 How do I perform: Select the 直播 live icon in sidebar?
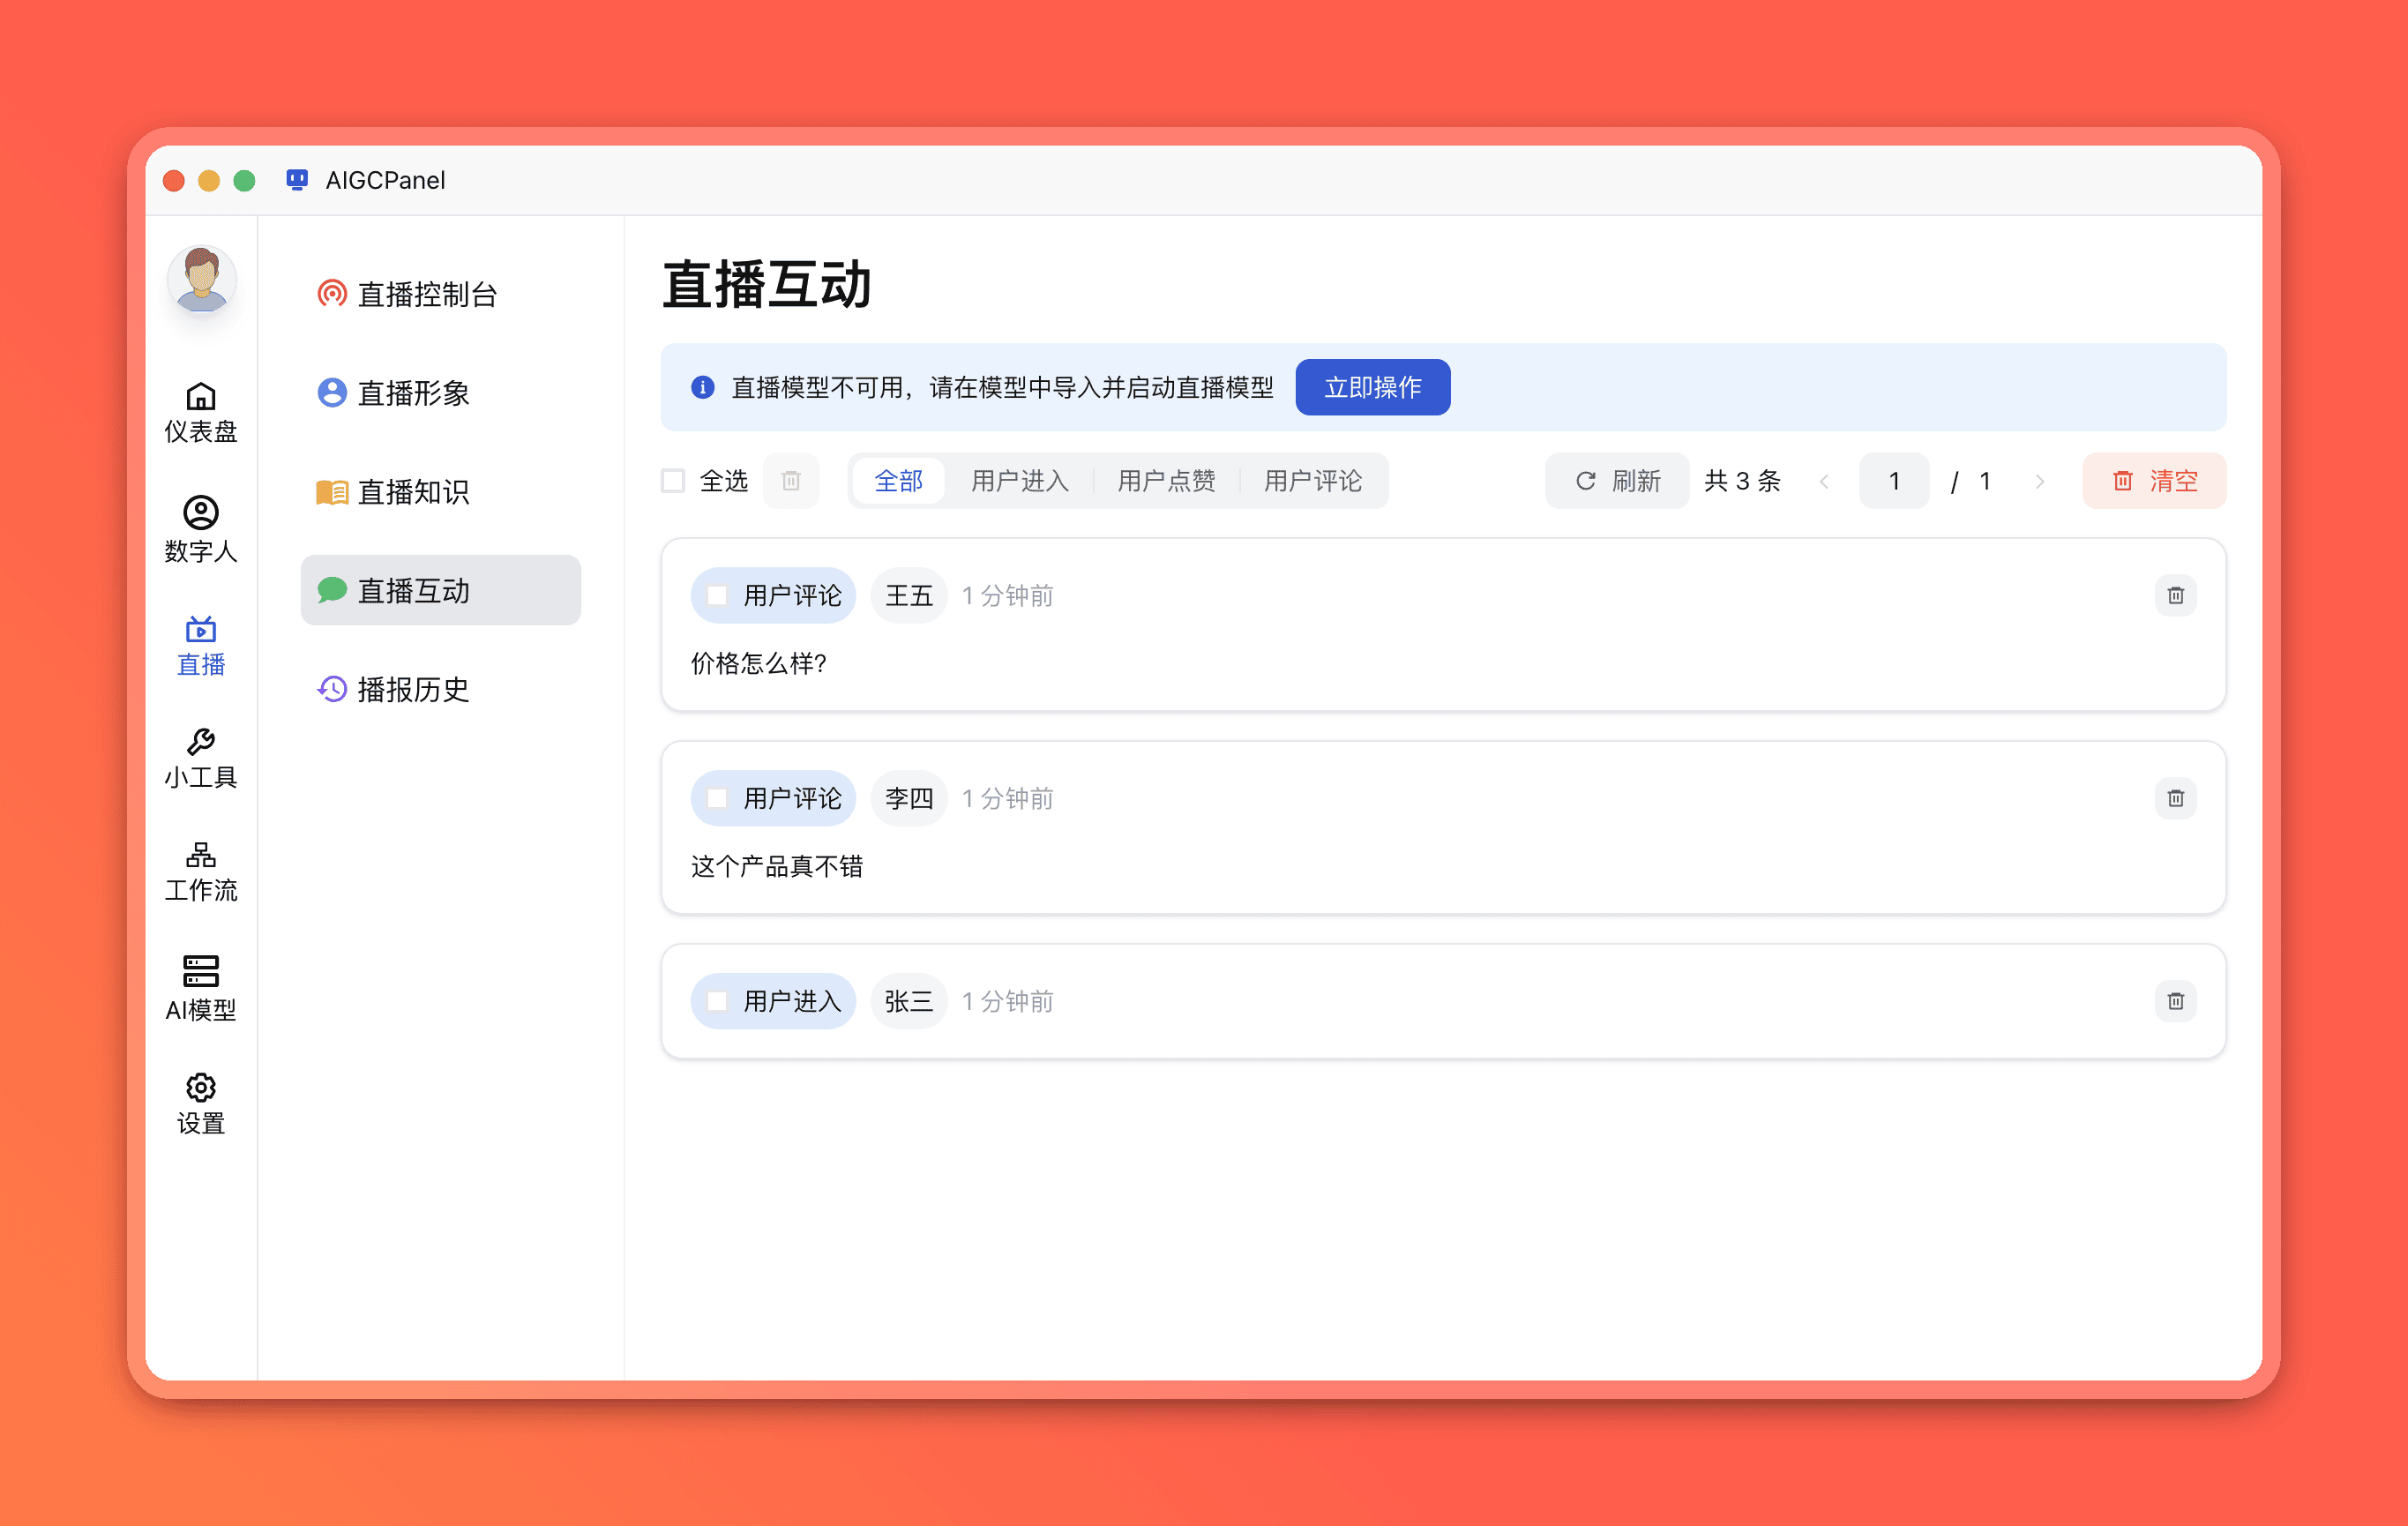201,629
